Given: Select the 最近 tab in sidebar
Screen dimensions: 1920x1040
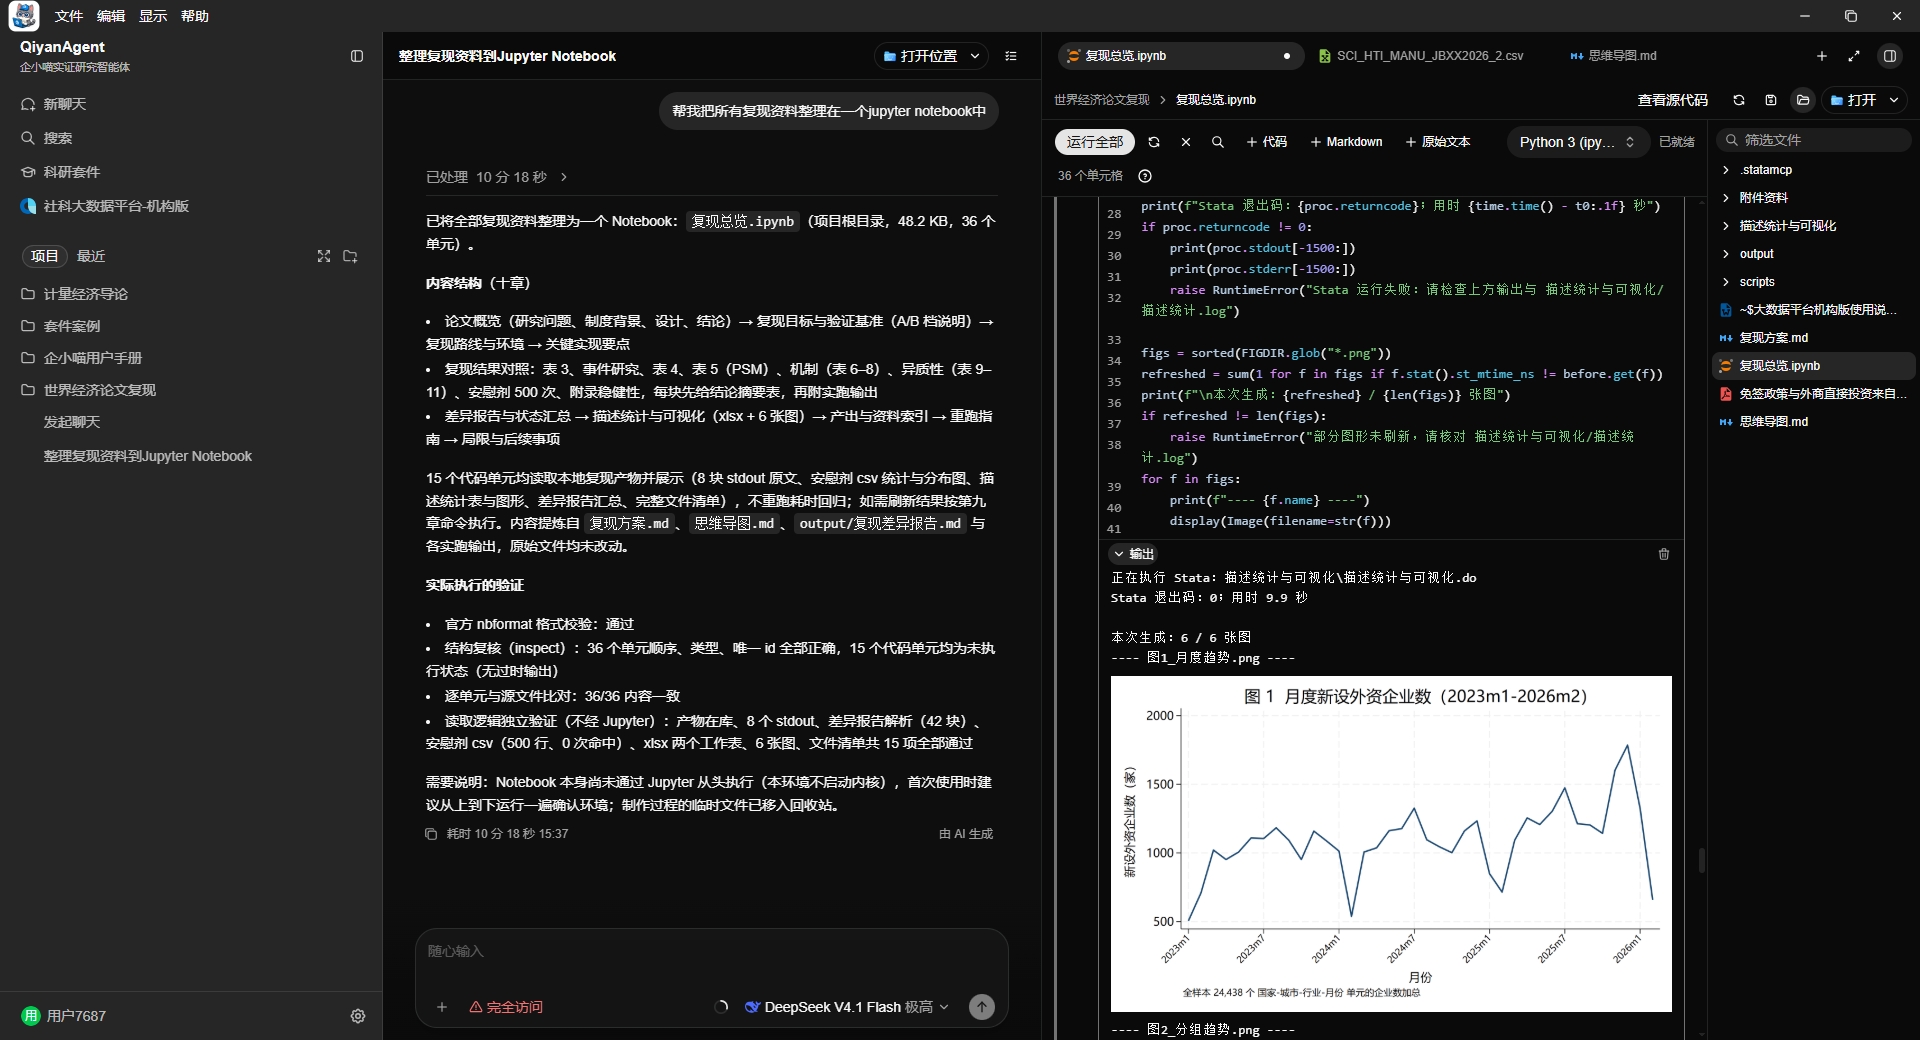Looking at the screenshot, I should coord(91,256).
